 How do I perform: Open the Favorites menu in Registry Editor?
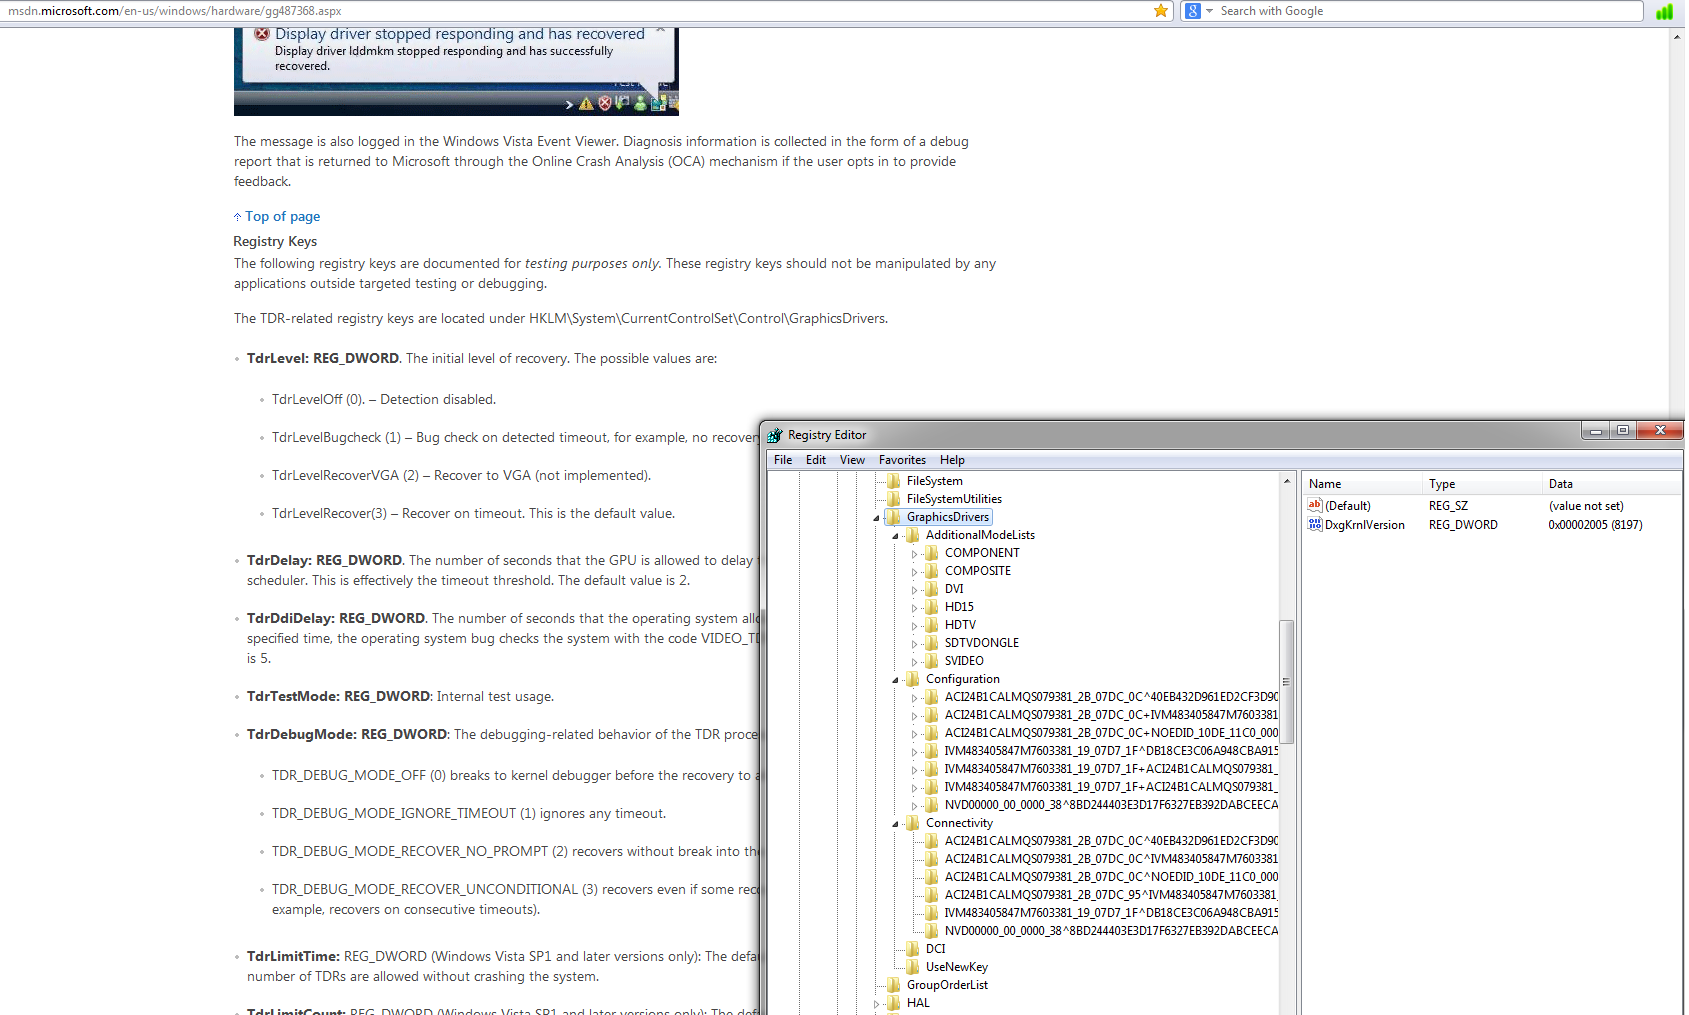click(x=902, y=460)
